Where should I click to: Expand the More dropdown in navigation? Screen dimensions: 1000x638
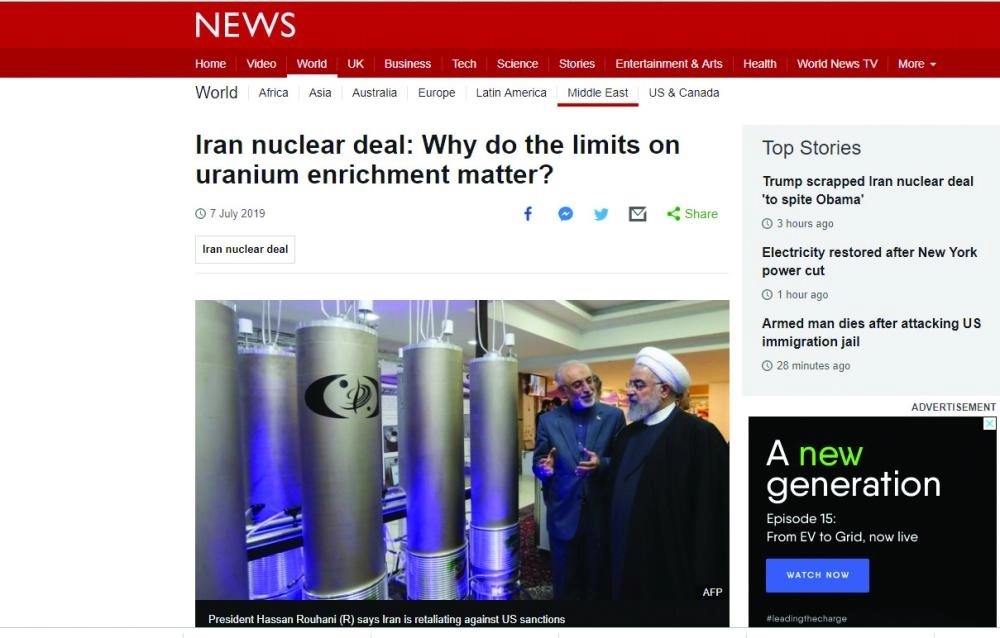[x=916, y=64]
